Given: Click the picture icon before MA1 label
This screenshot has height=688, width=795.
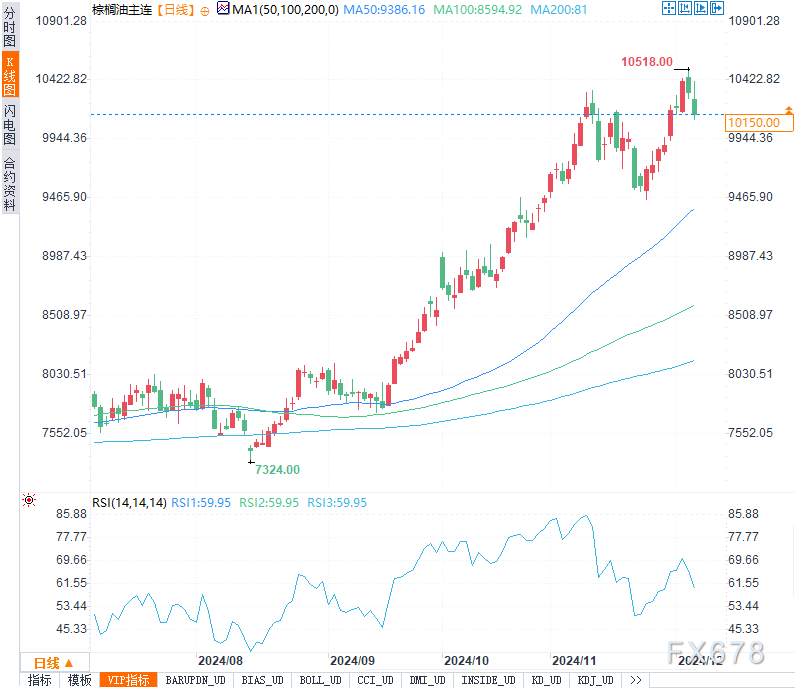Looking at the screenshot, I should coord(223,10).
